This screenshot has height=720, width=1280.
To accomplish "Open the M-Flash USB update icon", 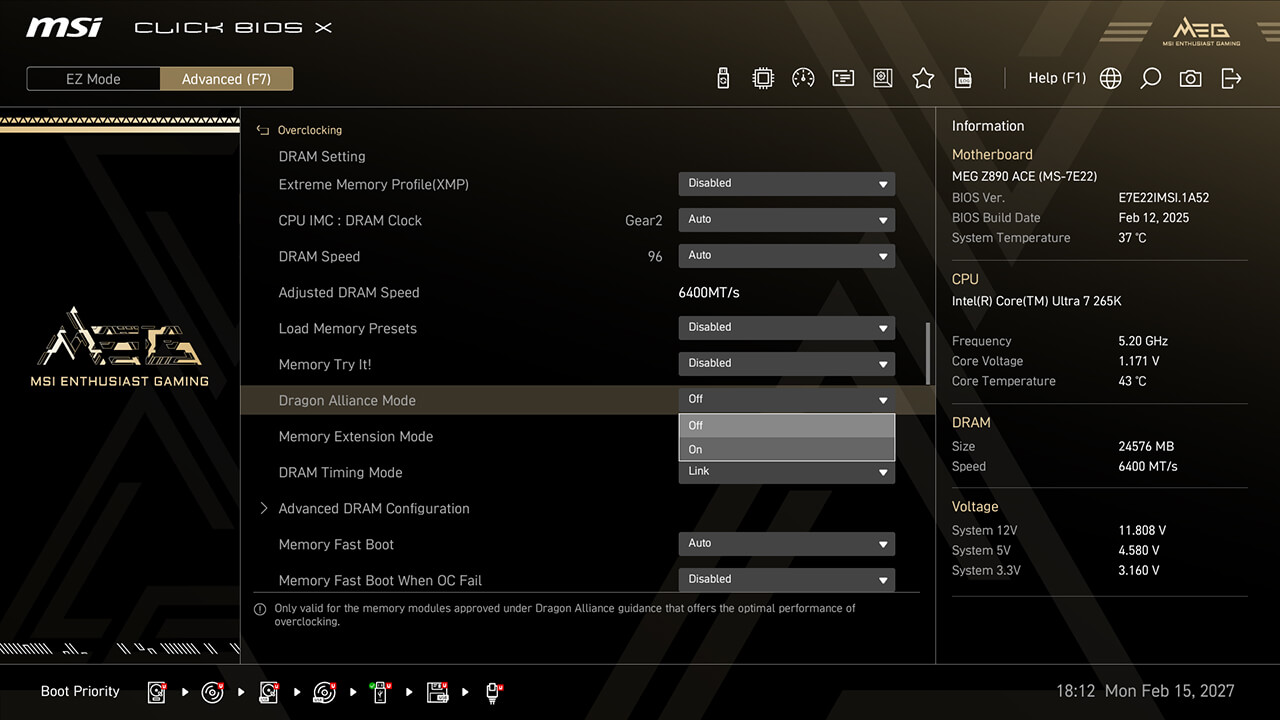I will point(723,78).
